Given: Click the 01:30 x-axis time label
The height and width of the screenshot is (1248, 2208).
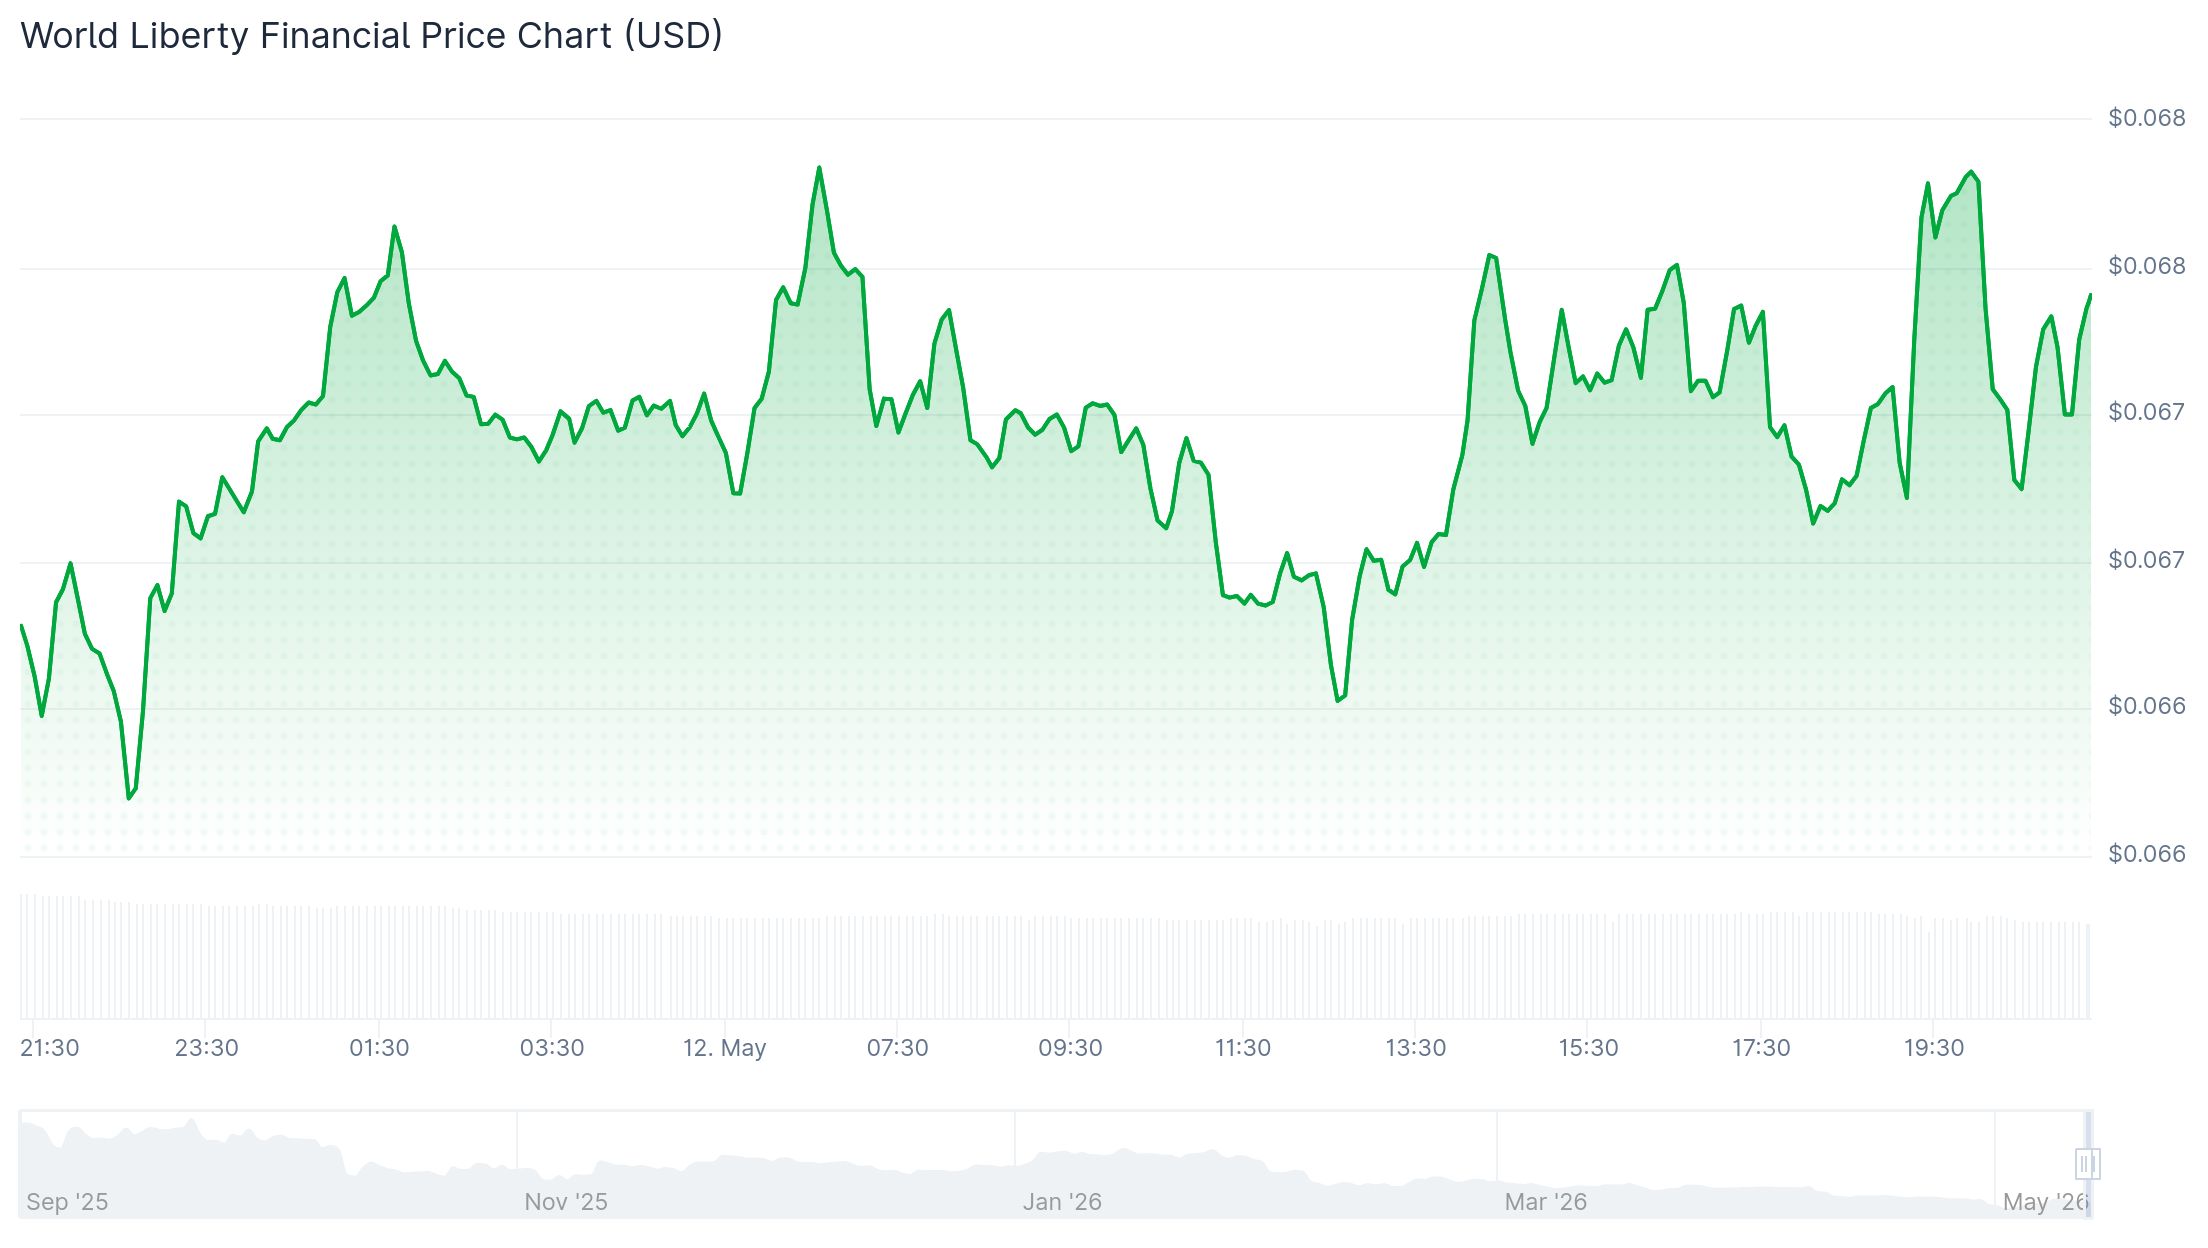Looking at the screenshot, I should pyautogui.click(x=379, y=1048).
